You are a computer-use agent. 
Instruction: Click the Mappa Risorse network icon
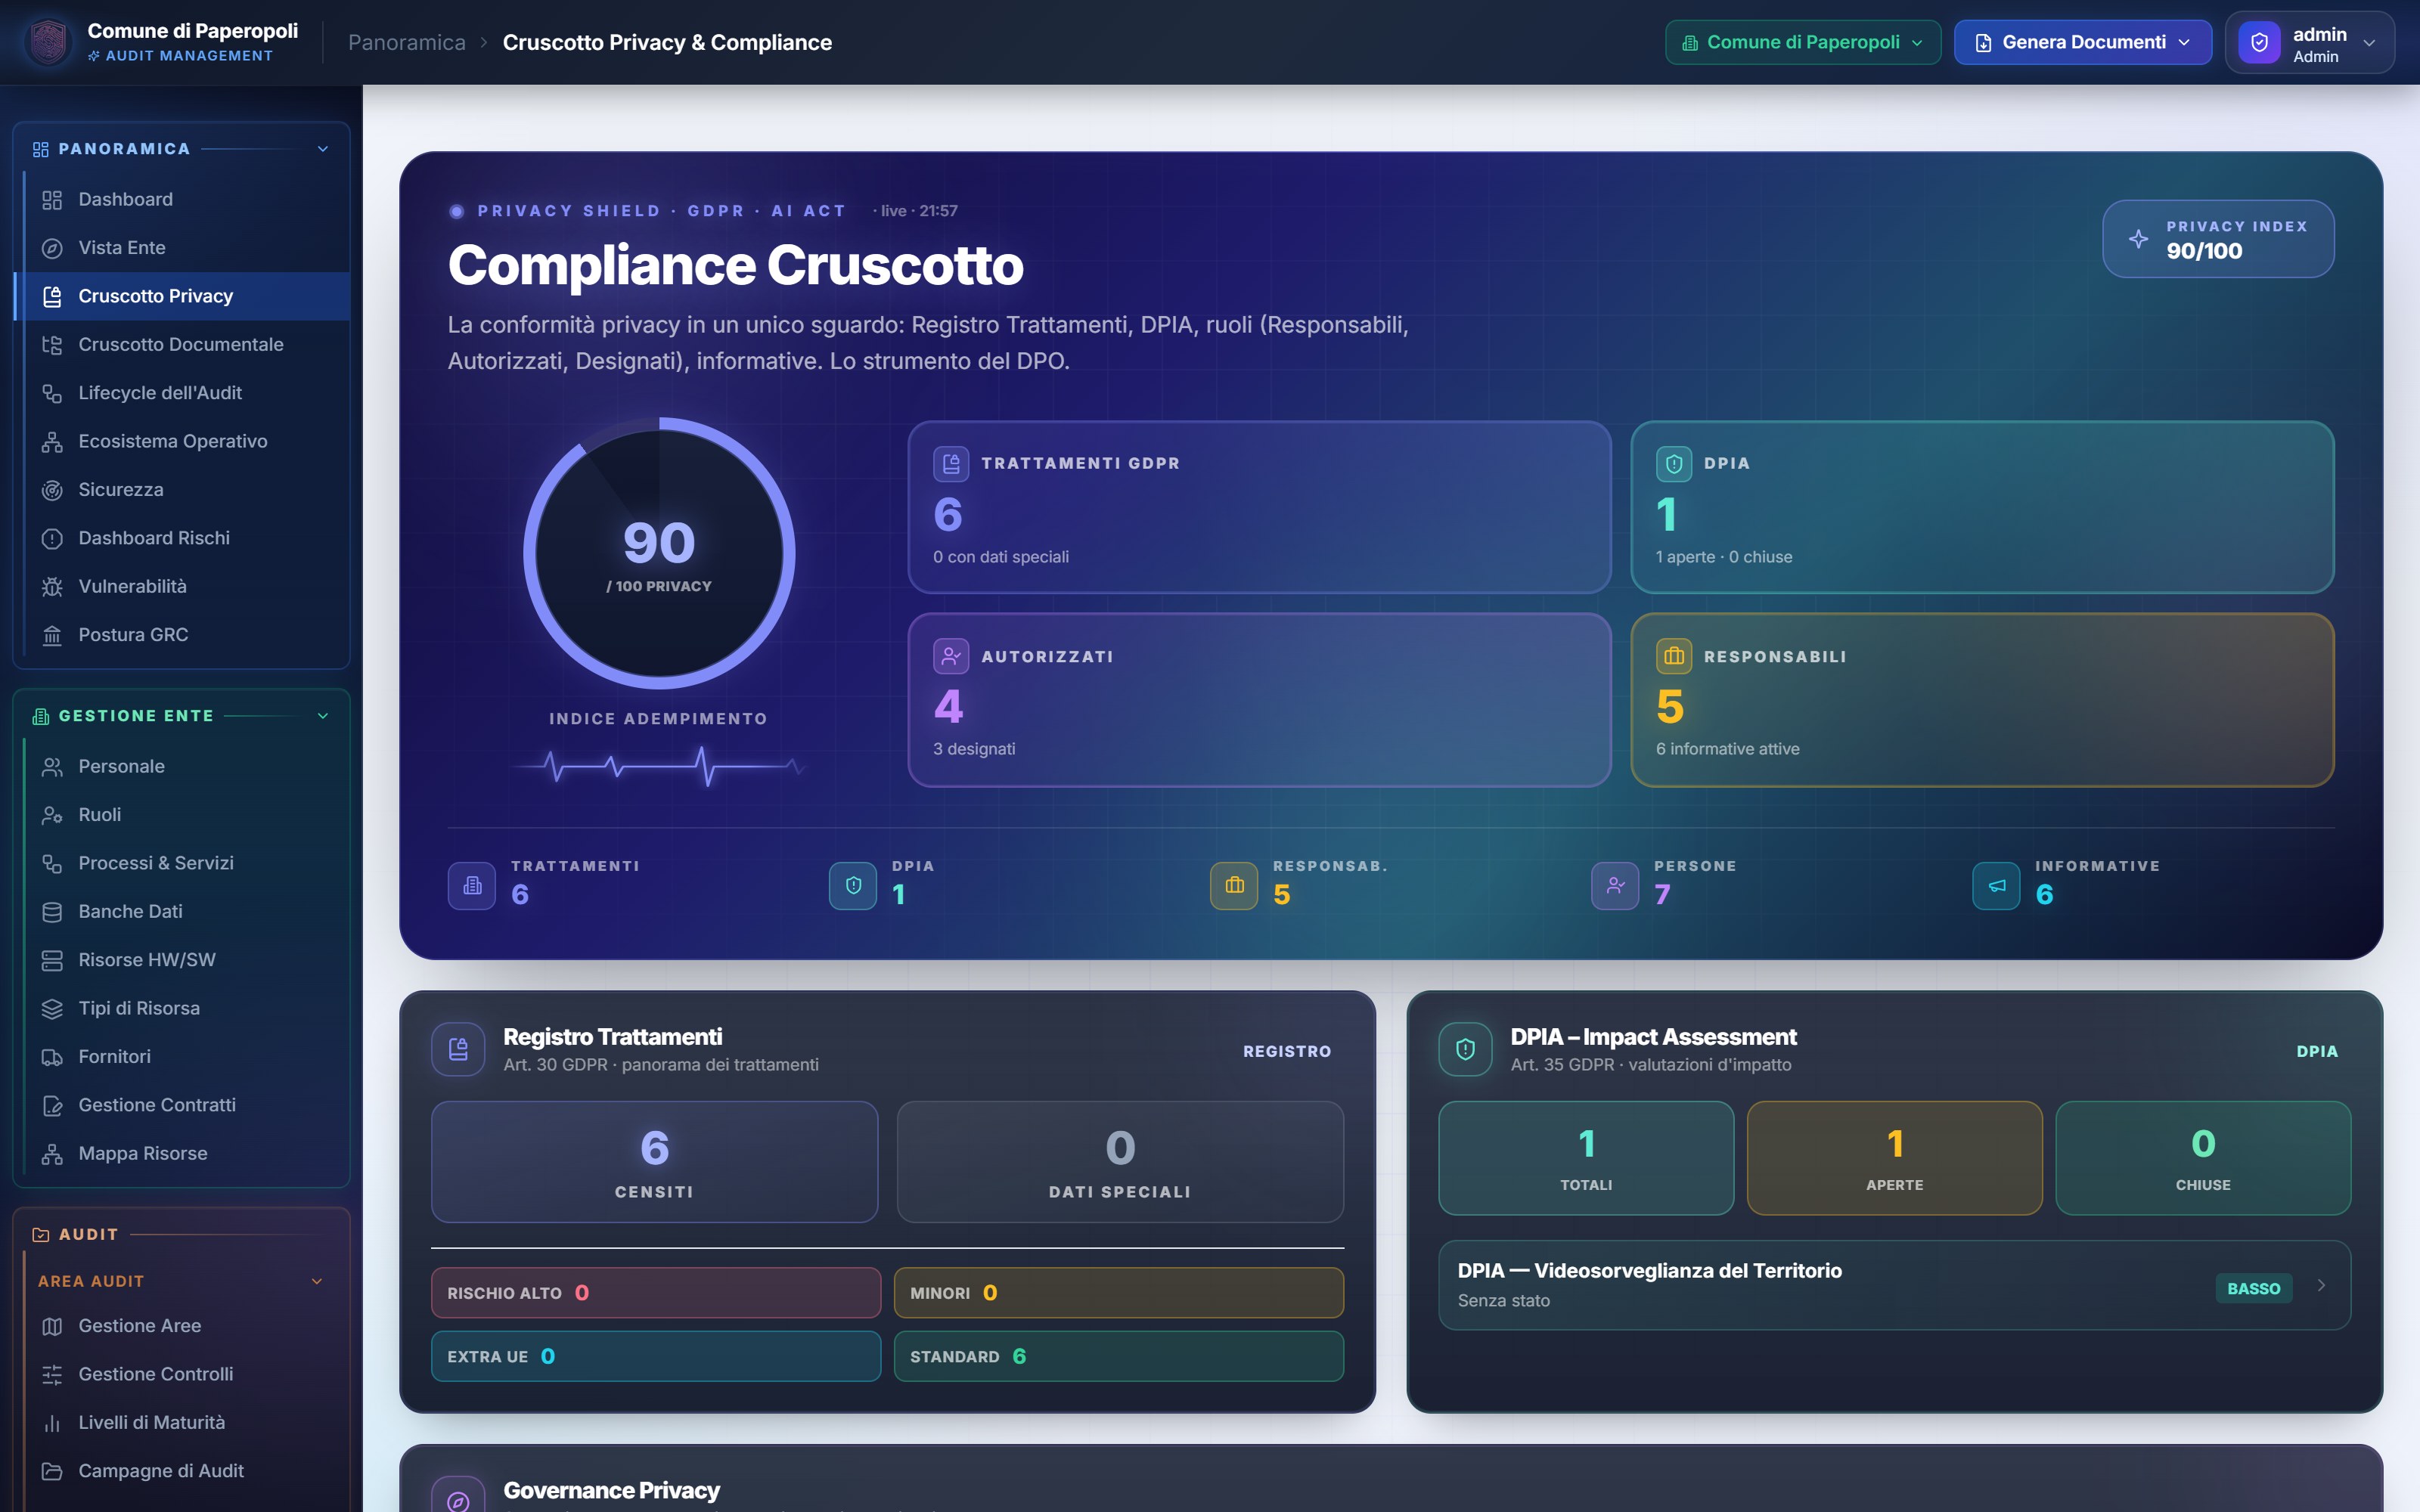point(52,1154)
